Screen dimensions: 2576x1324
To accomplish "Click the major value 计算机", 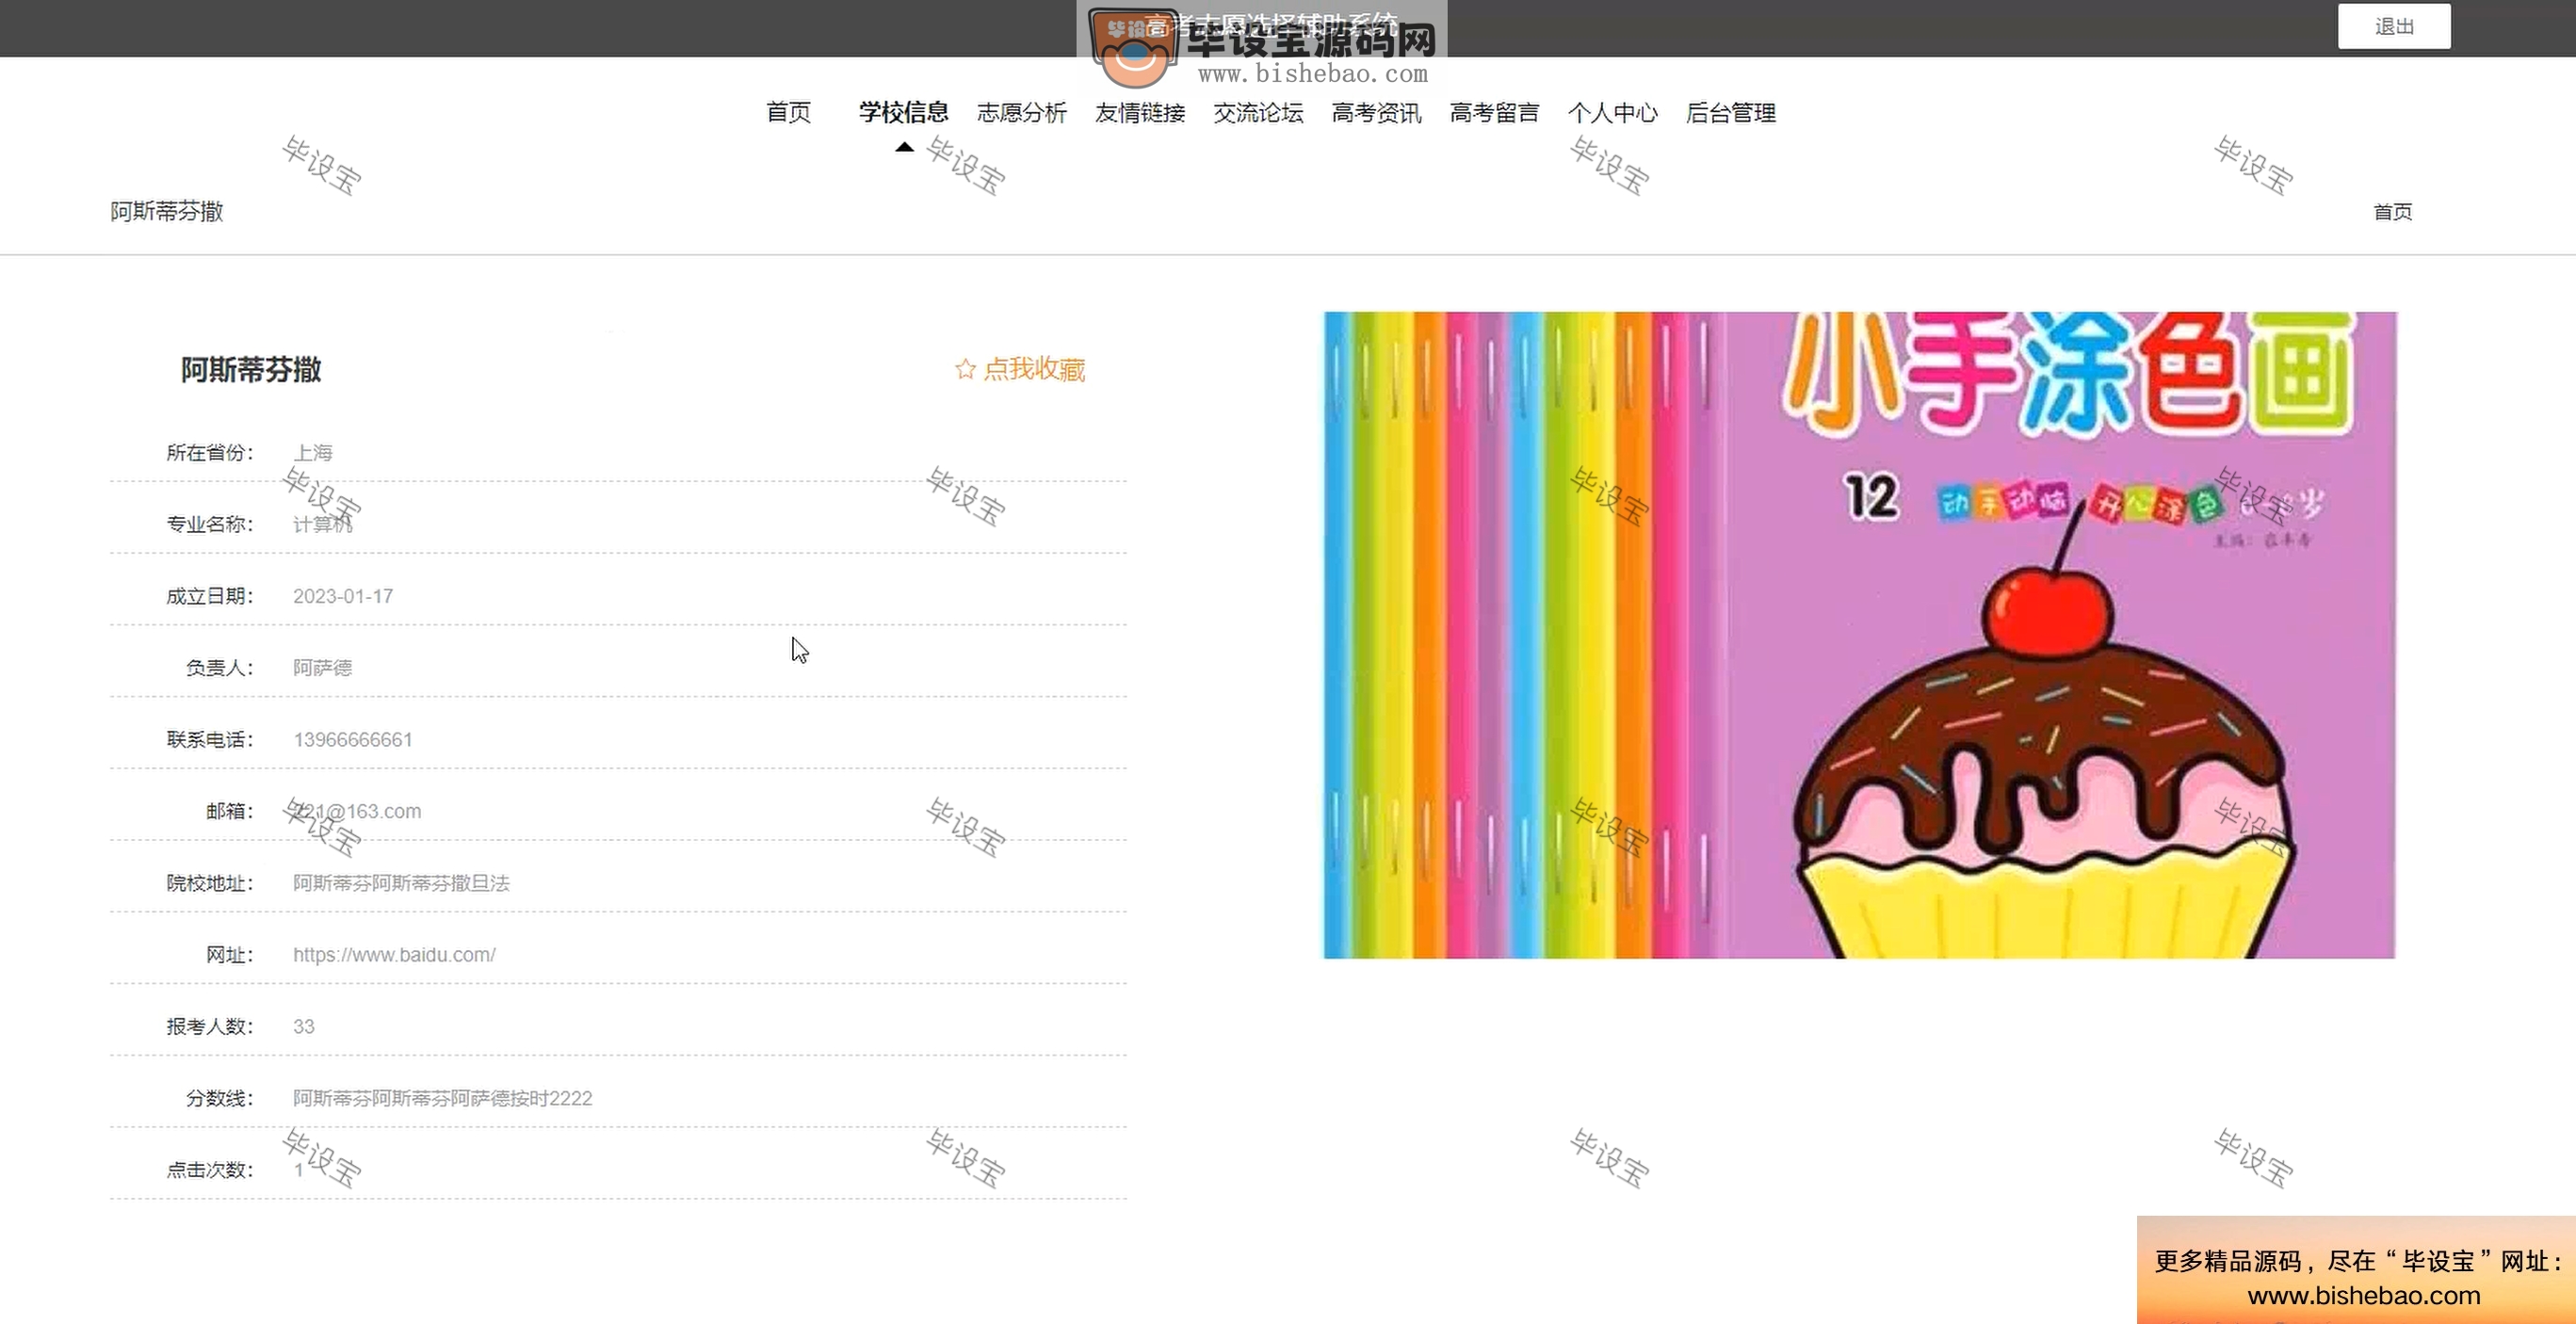I will 323,524.
